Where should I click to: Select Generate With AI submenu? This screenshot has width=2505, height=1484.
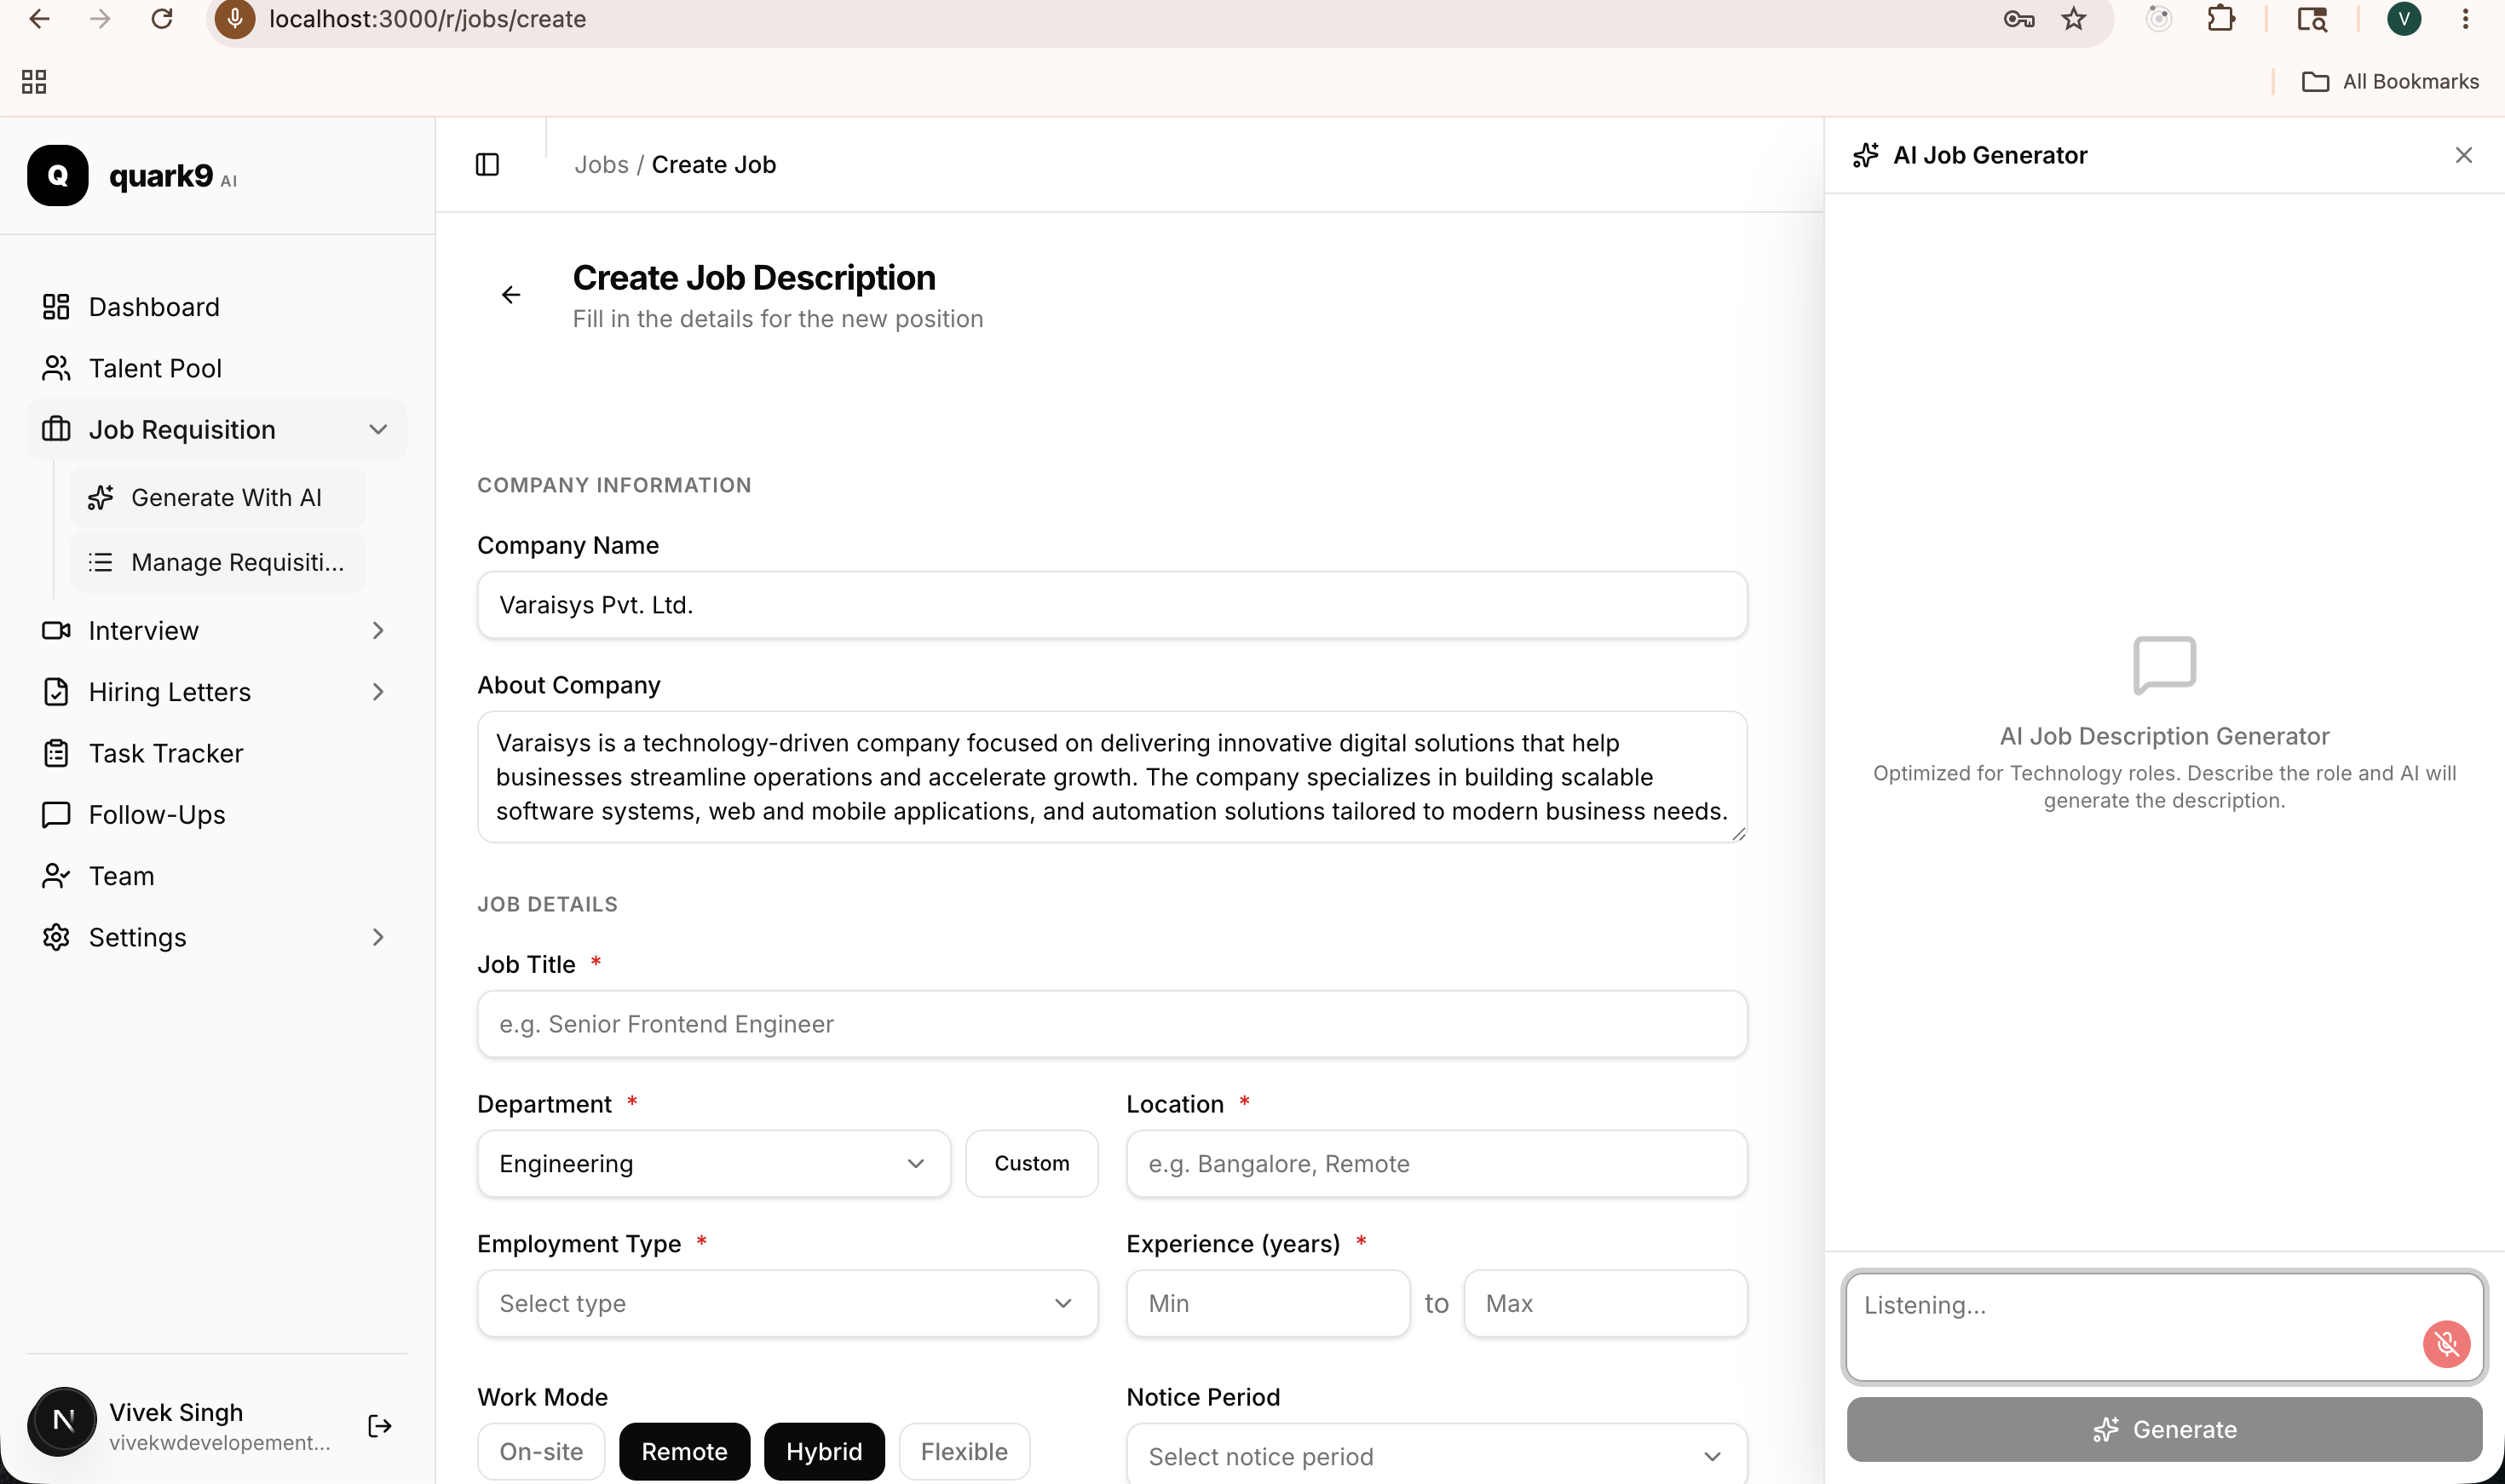click(x=218, y=498)
